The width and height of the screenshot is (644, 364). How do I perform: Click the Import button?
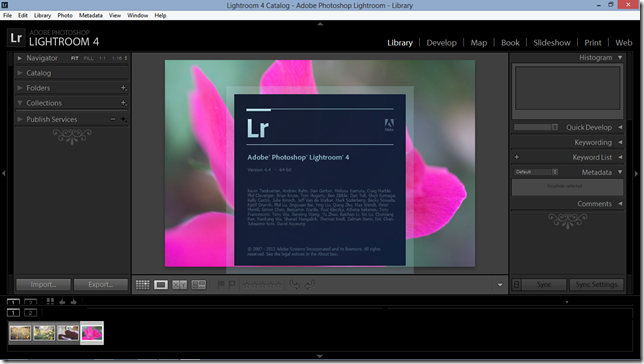click(44, 284)
